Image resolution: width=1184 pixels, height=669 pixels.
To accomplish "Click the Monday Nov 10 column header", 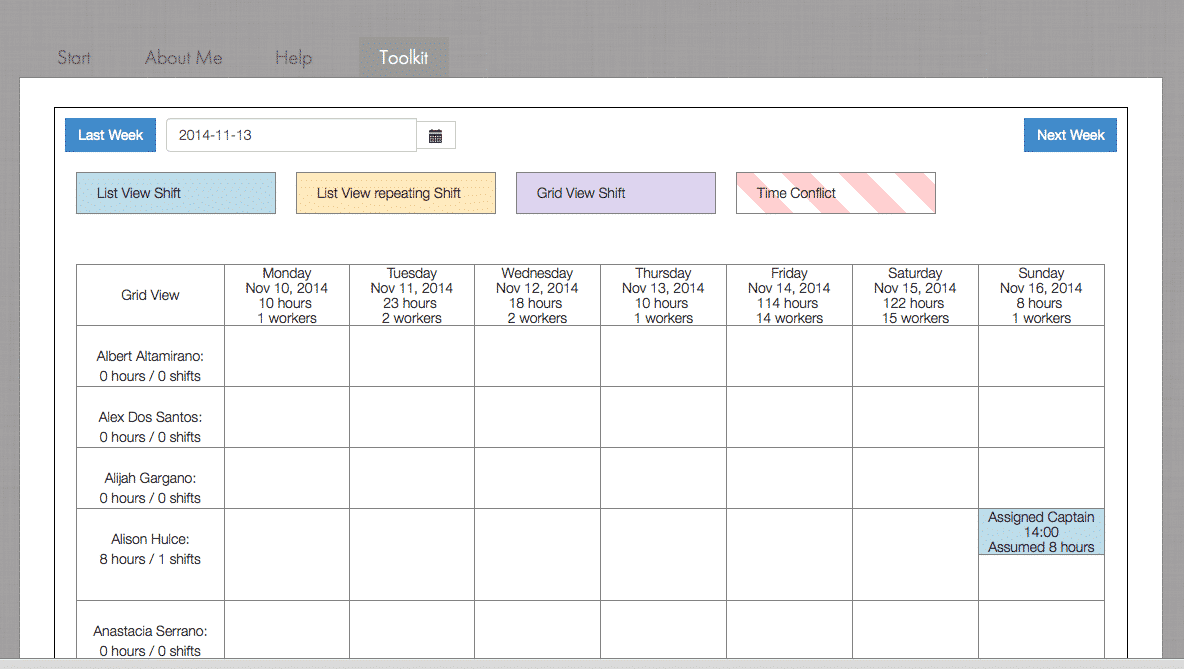I will click(x=287, y=295).
